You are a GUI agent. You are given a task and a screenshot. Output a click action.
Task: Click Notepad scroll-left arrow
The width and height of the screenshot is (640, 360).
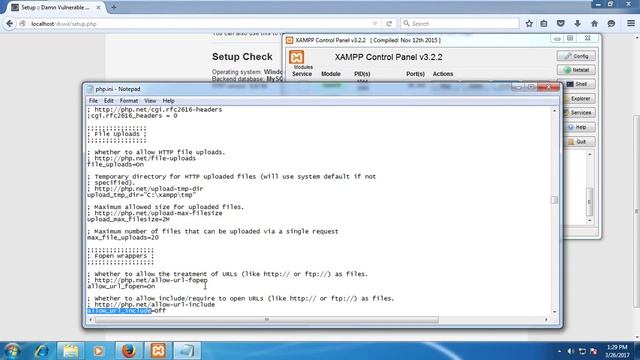point(90,320)
